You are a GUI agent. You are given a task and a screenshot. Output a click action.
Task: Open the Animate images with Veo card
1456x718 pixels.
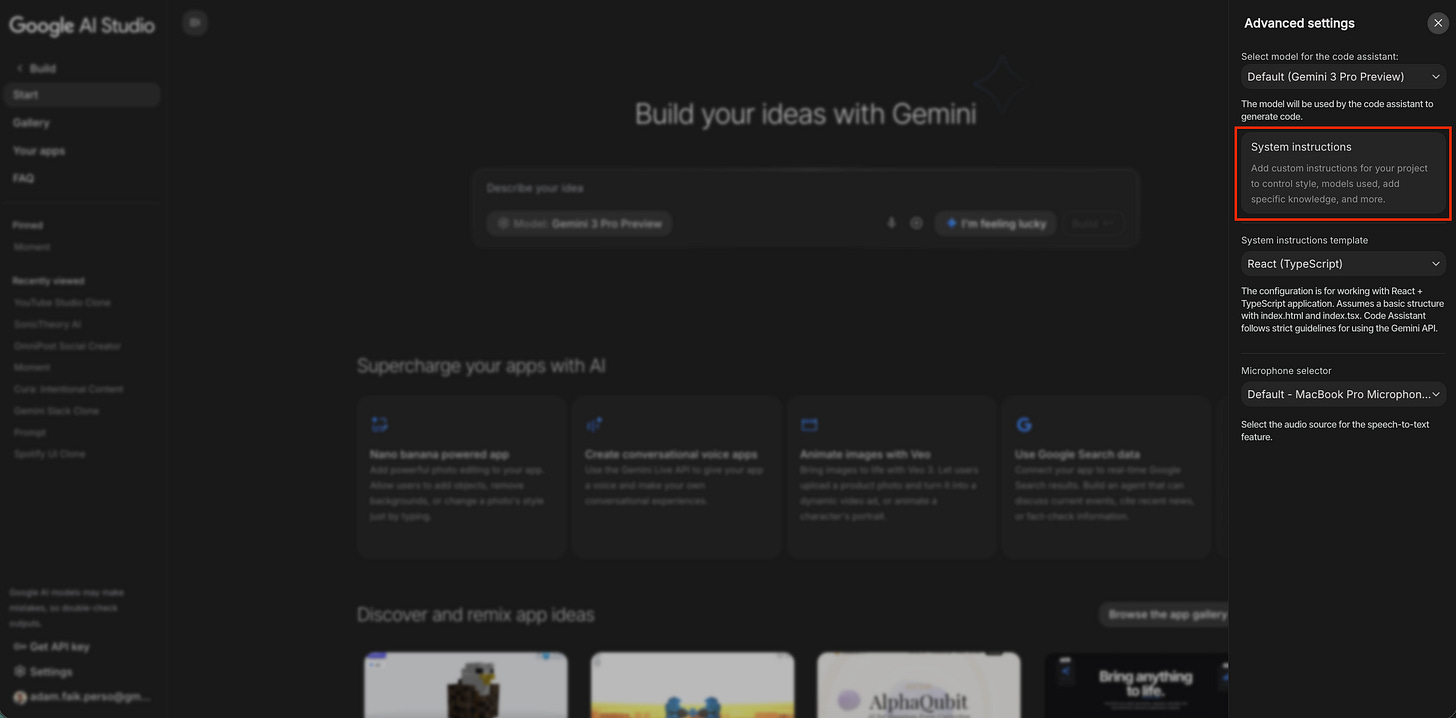(892, 476)
